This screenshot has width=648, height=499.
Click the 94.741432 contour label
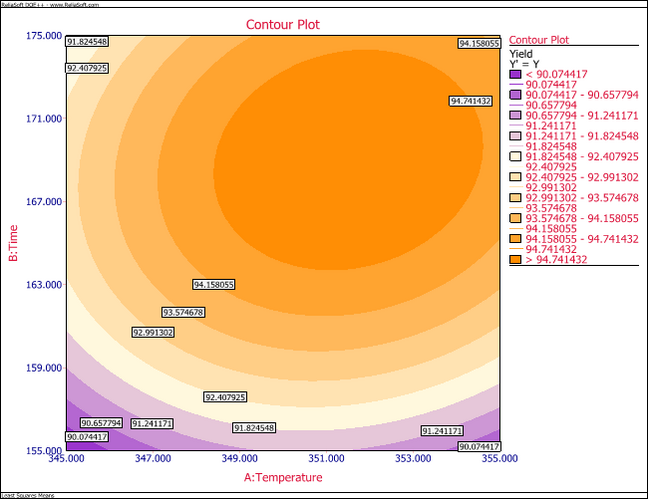click(x=471, y=101)
